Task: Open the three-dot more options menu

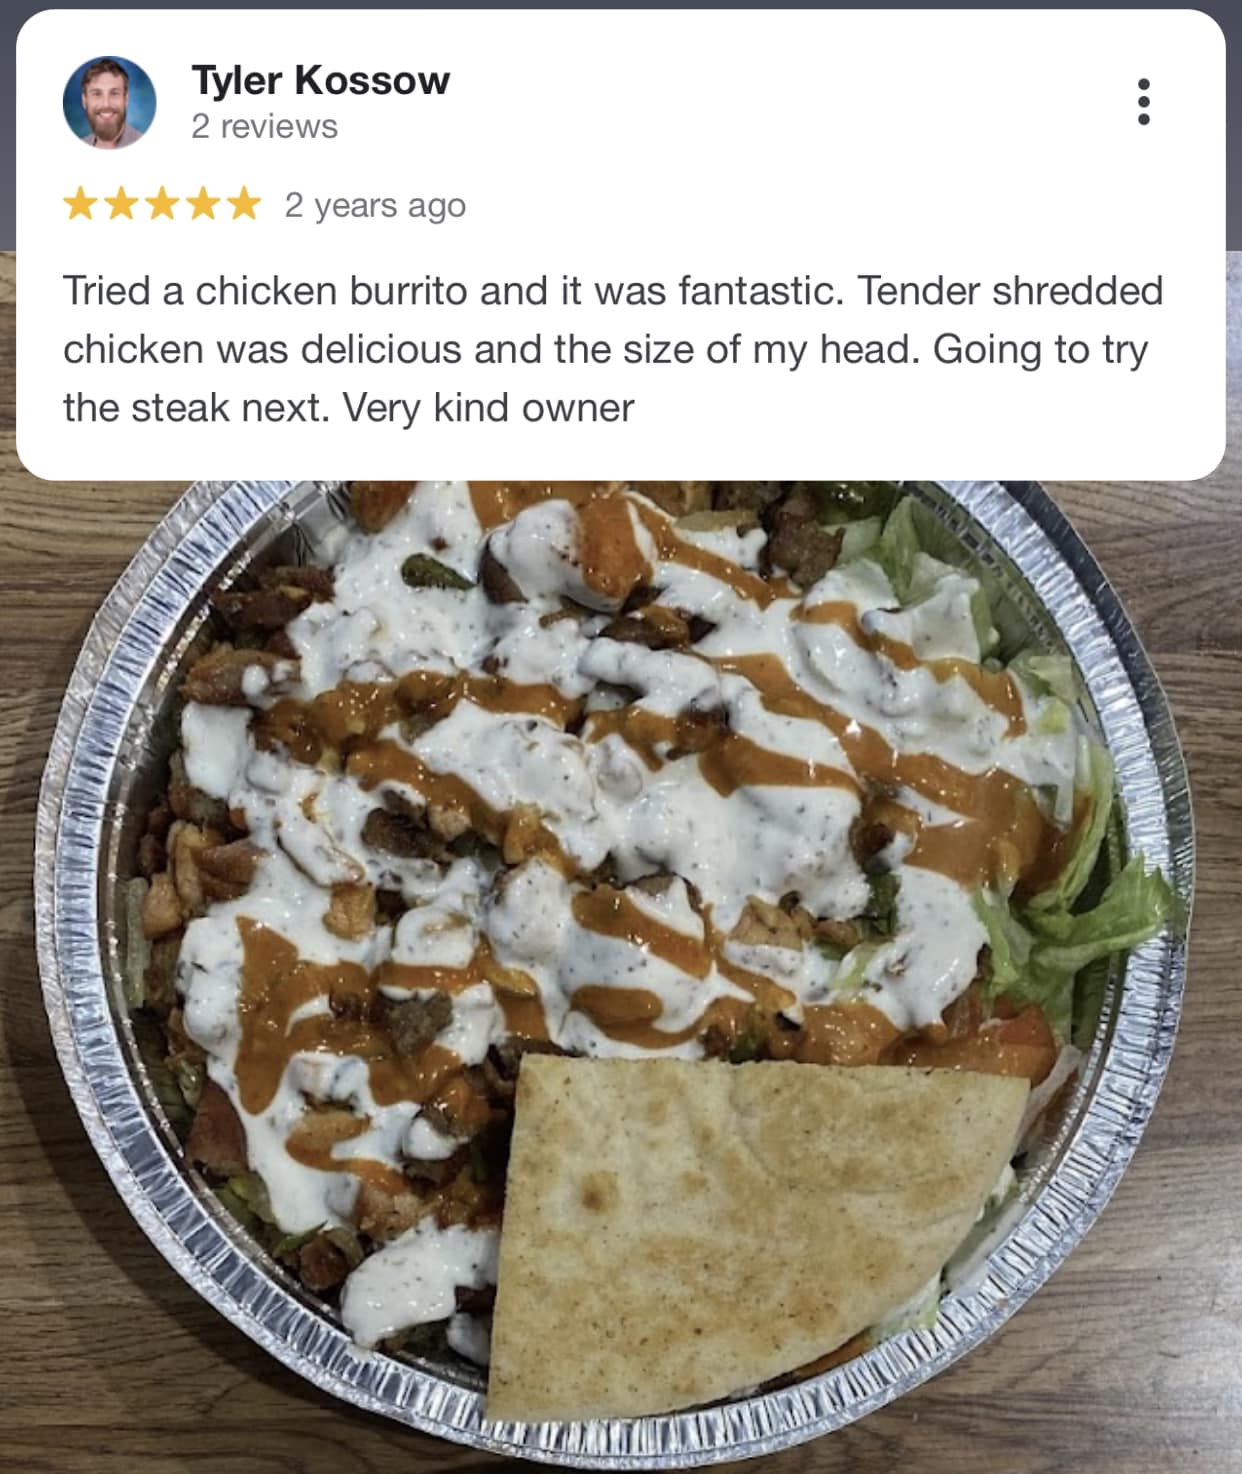Action: (x=1144, y=102)
